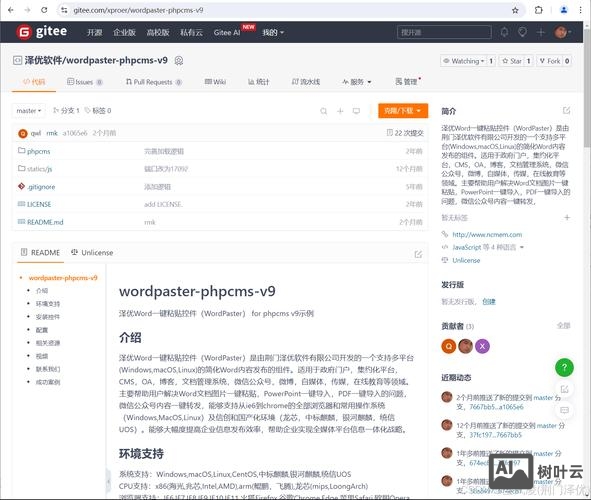This screenshot has height=500, width=591.
Task: Open the 统计 statistics tab
Action: [259, 82]
